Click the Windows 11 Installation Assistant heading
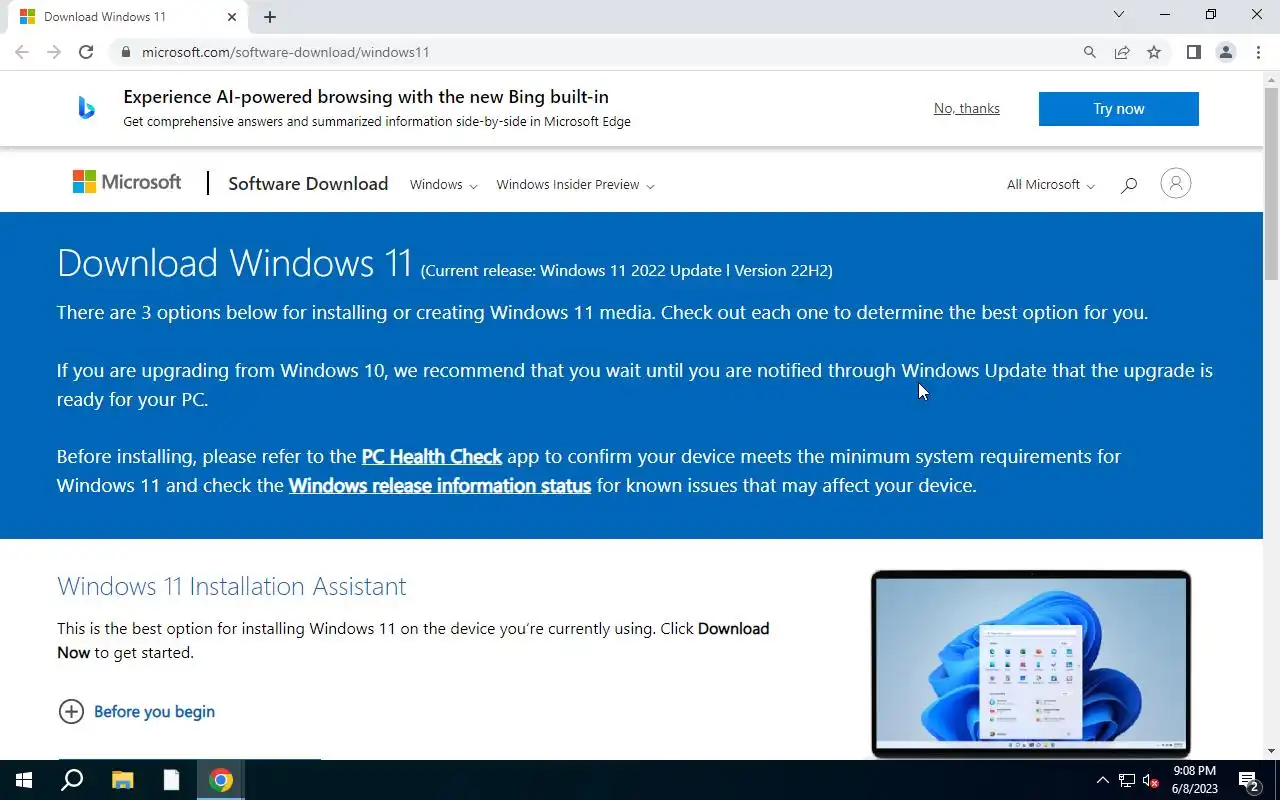Viewport: 1280px width, 800px height. click(232, 586)
